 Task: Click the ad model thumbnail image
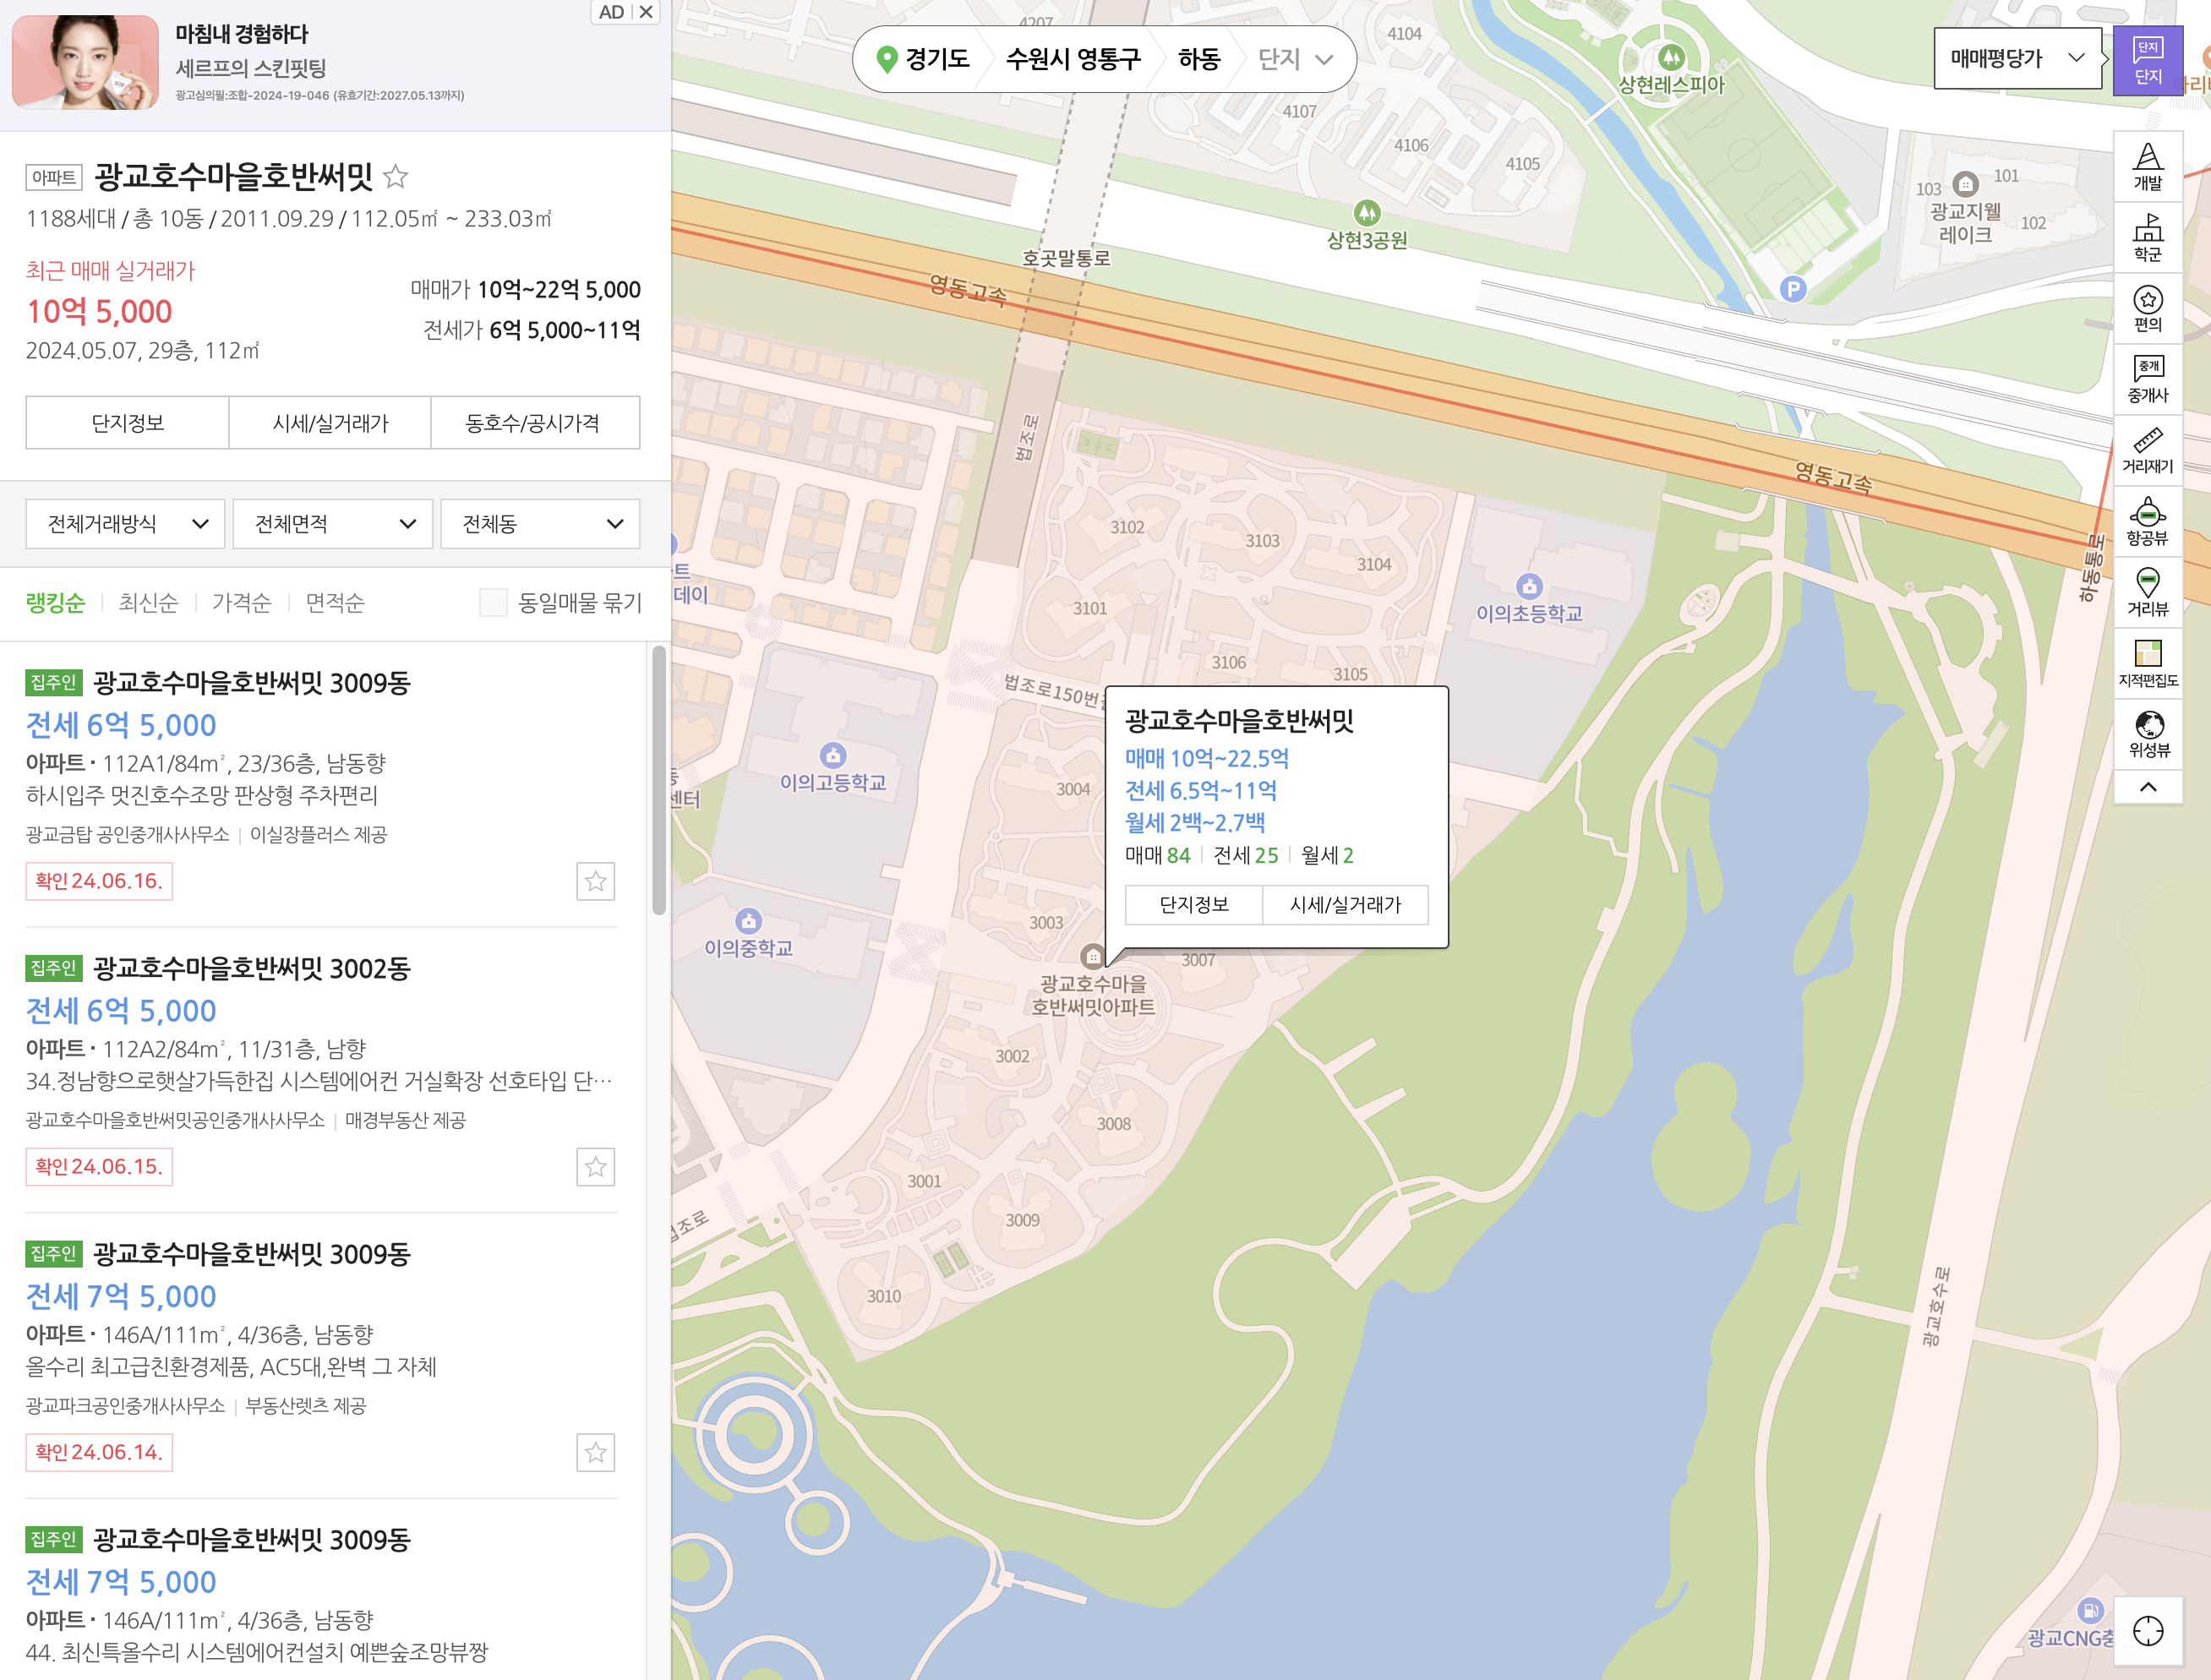[85, 62]
